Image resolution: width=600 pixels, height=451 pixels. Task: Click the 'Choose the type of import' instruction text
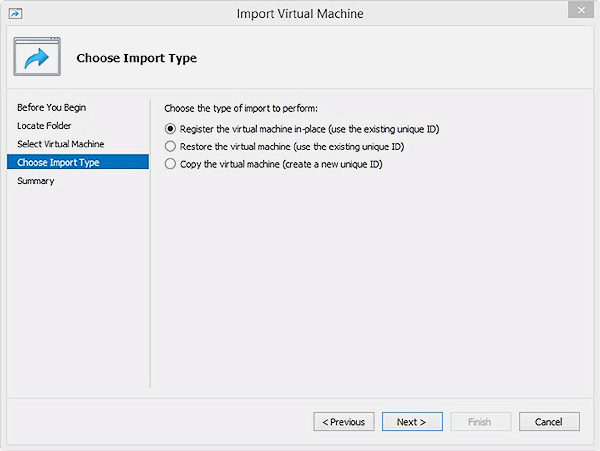click(x=246, y=108)
